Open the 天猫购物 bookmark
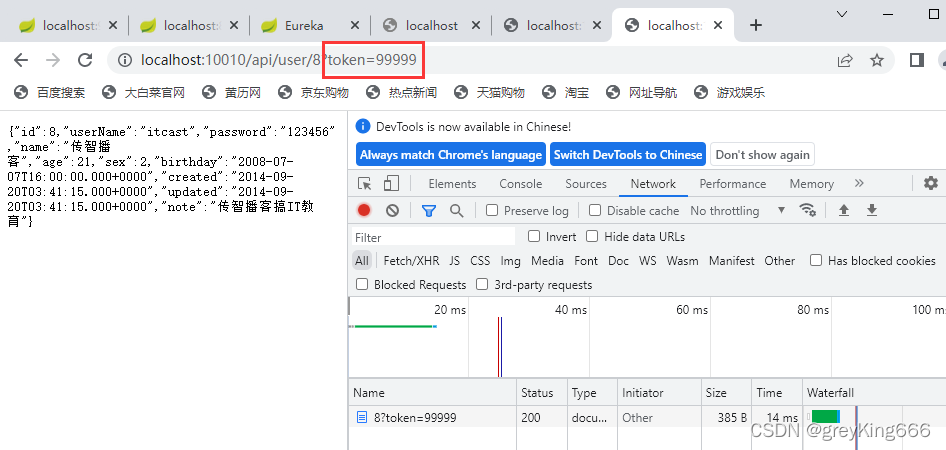The image size is (946, 450). coord(489,92)
